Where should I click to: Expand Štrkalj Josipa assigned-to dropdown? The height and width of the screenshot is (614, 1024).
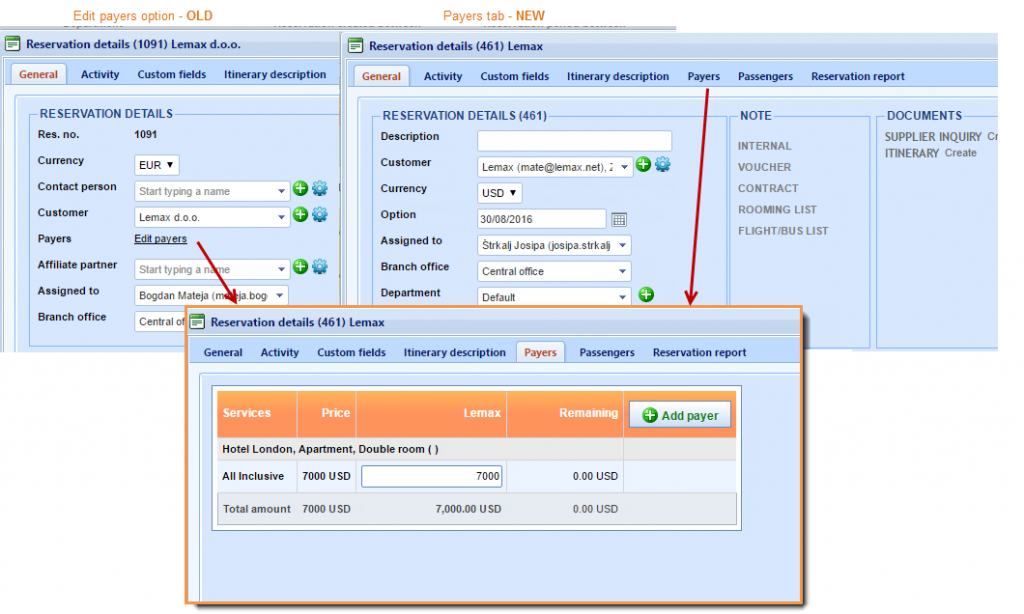pos(622,246)
